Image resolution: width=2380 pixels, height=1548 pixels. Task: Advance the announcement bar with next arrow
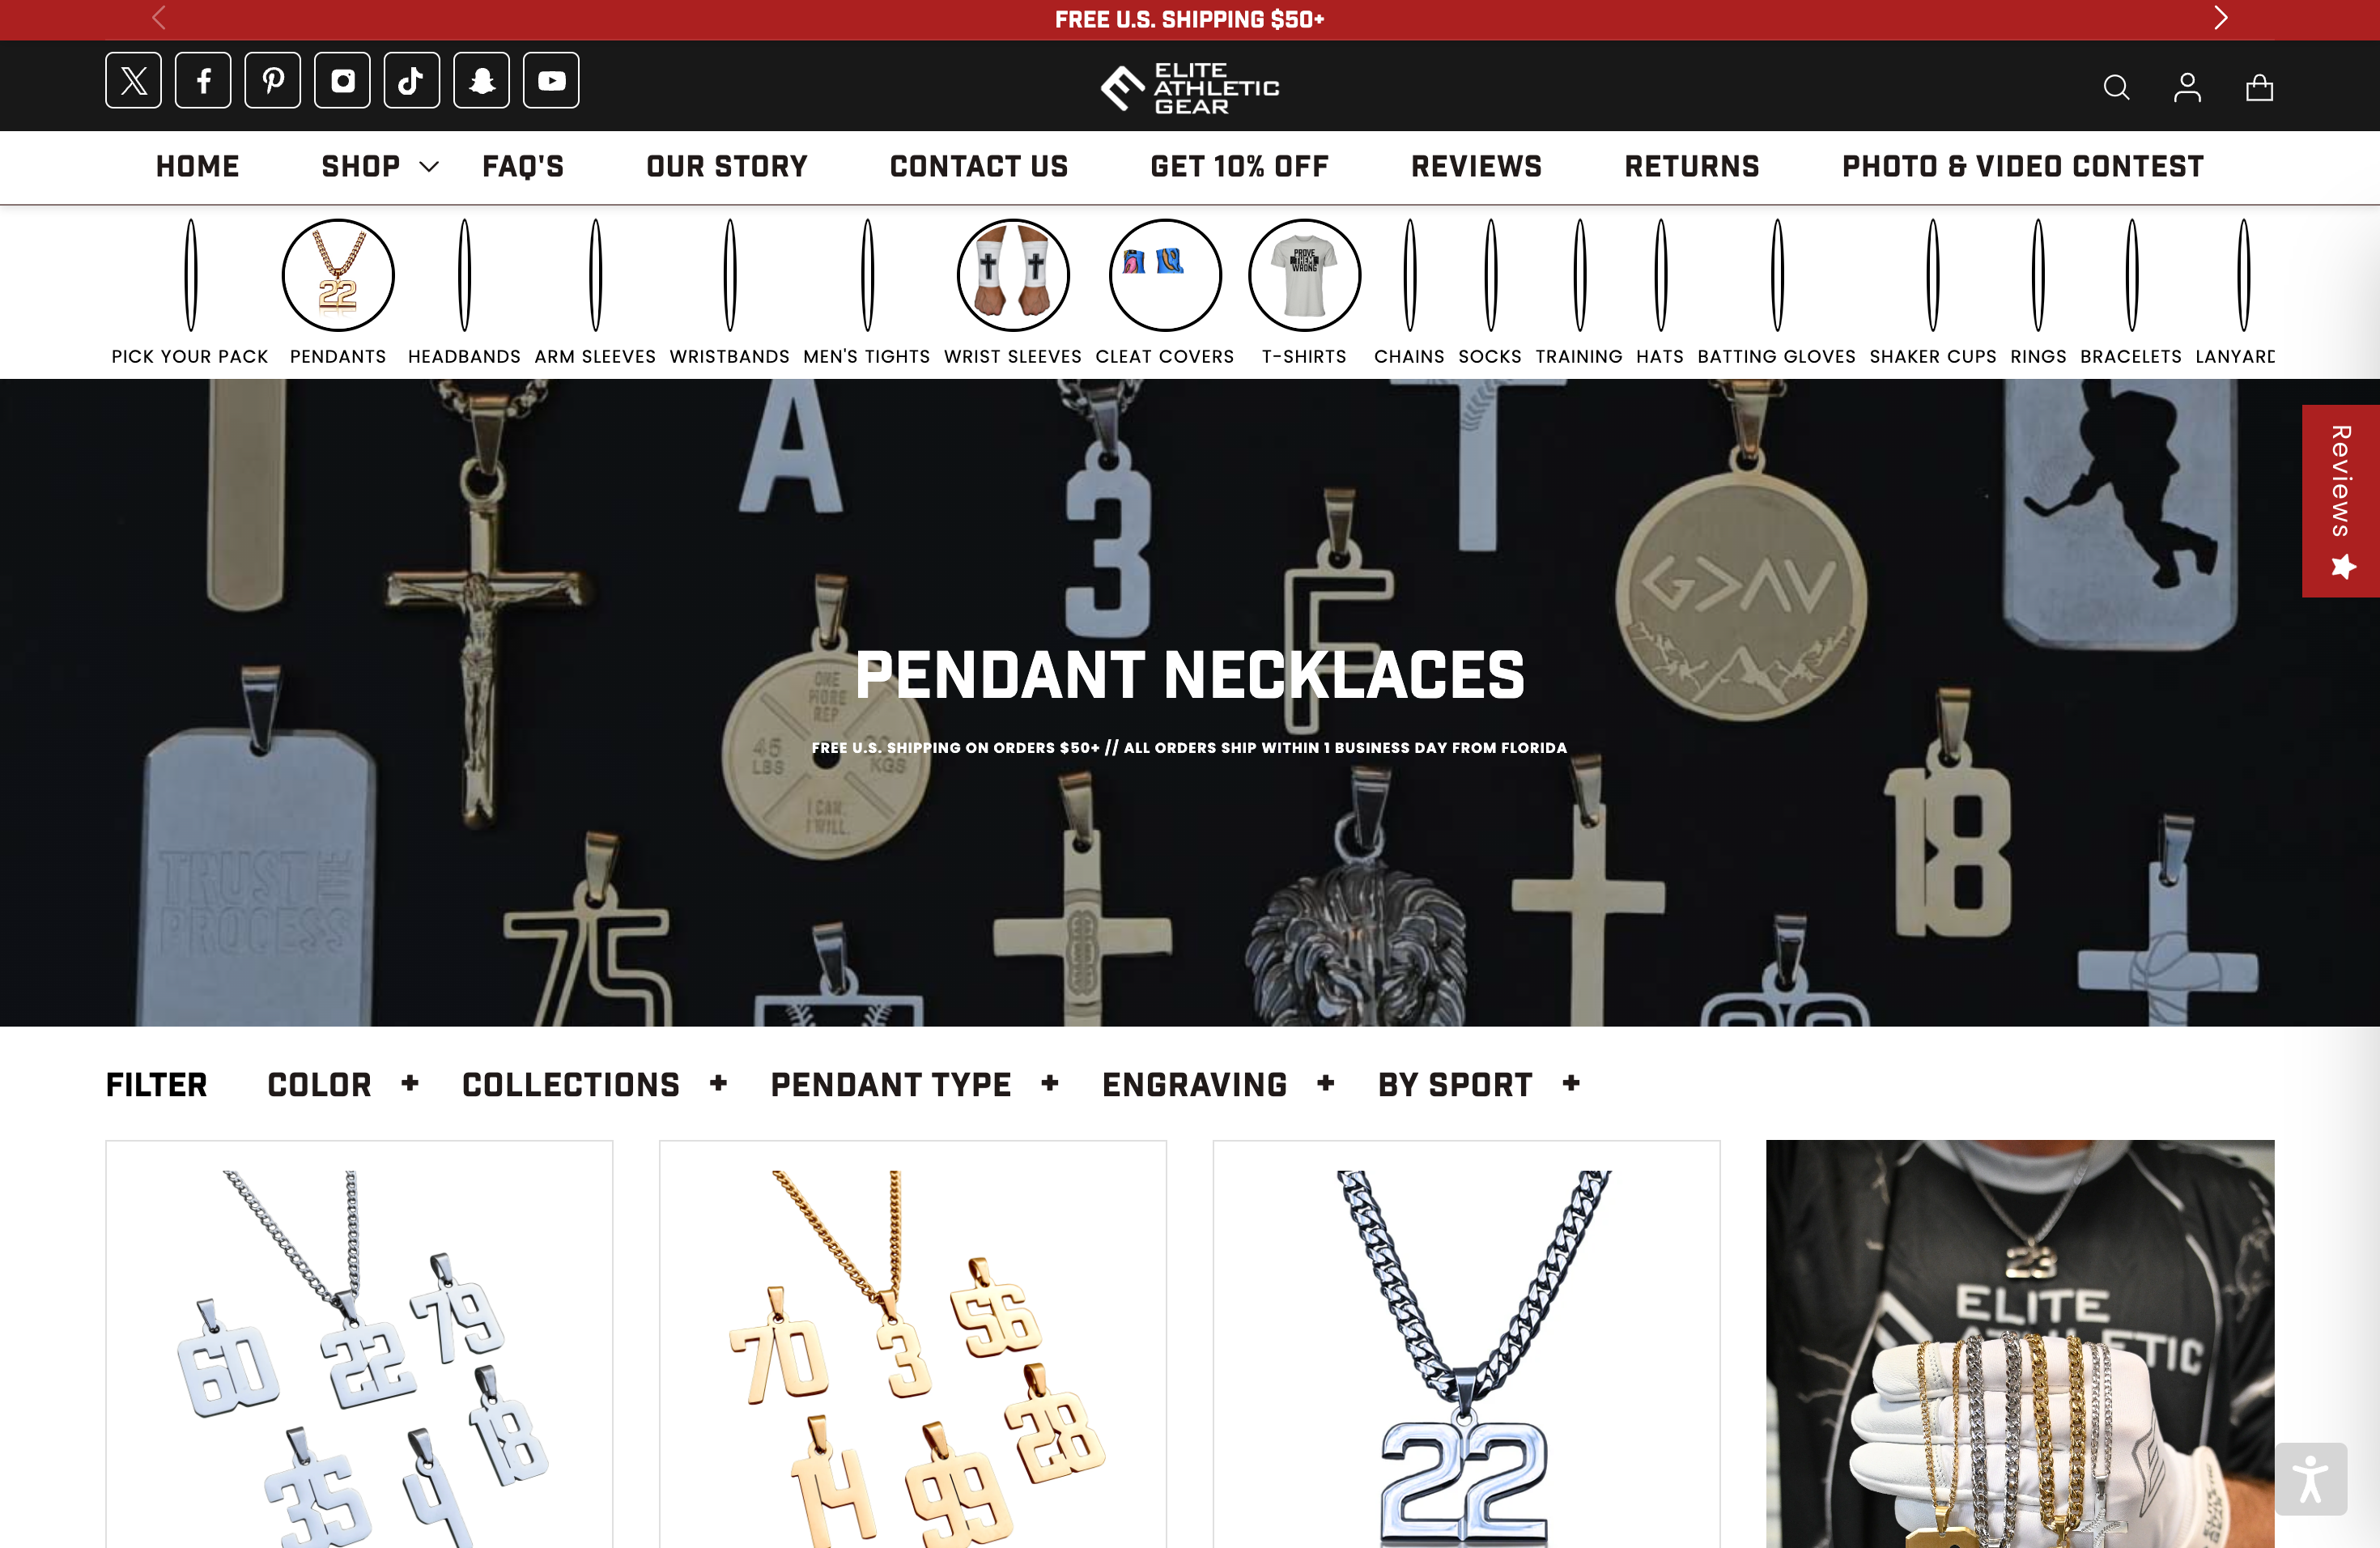point(2220,18)
